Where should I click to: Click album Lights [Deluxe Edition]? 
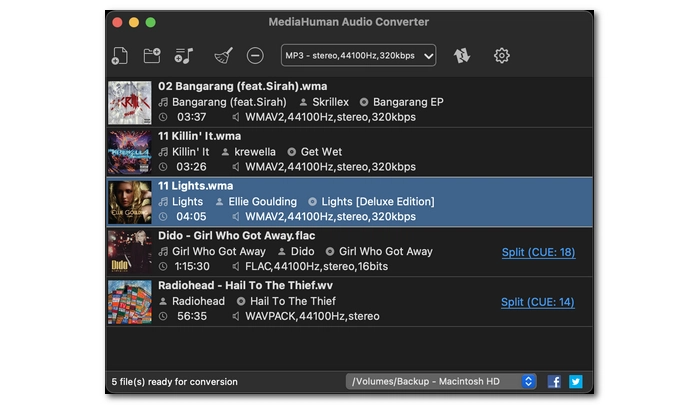click(x=378, y=202)
